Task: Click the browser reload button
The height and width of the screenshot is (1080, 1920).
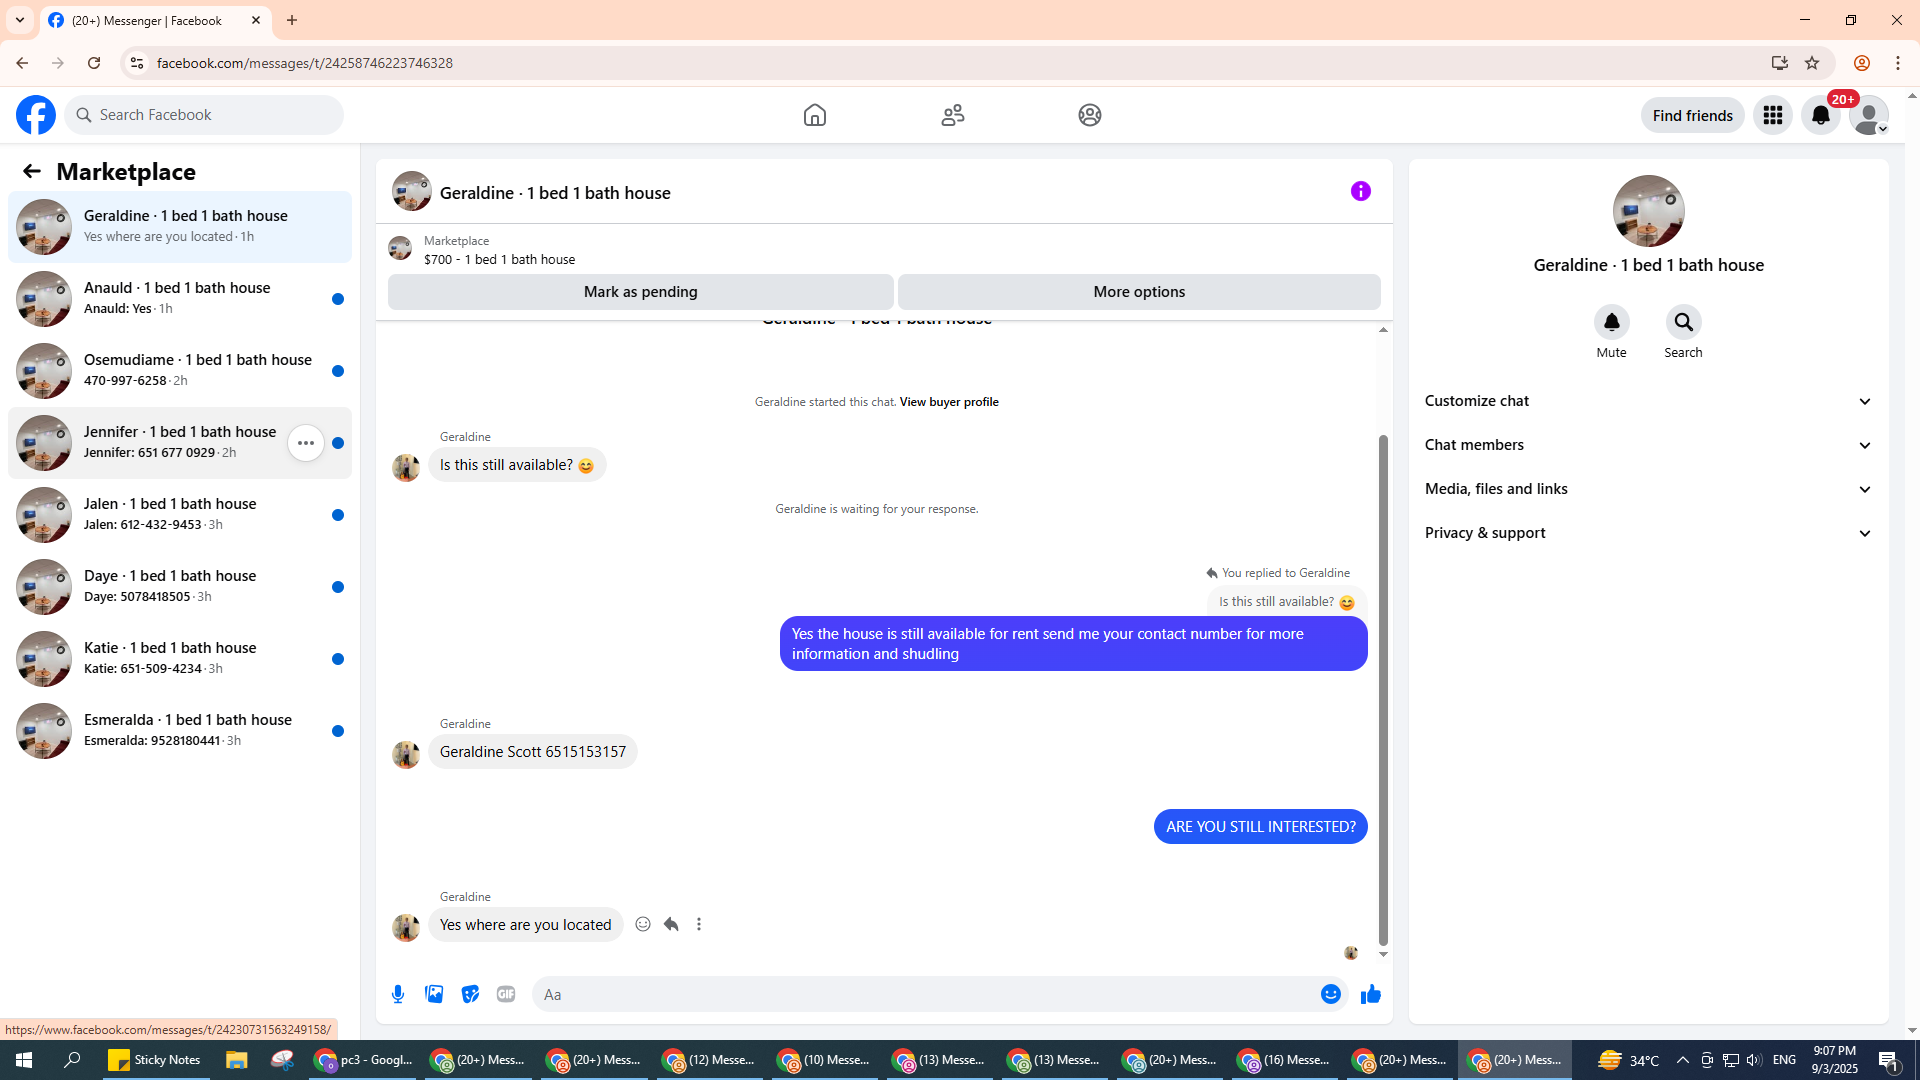Action: (x=94, y=63)
